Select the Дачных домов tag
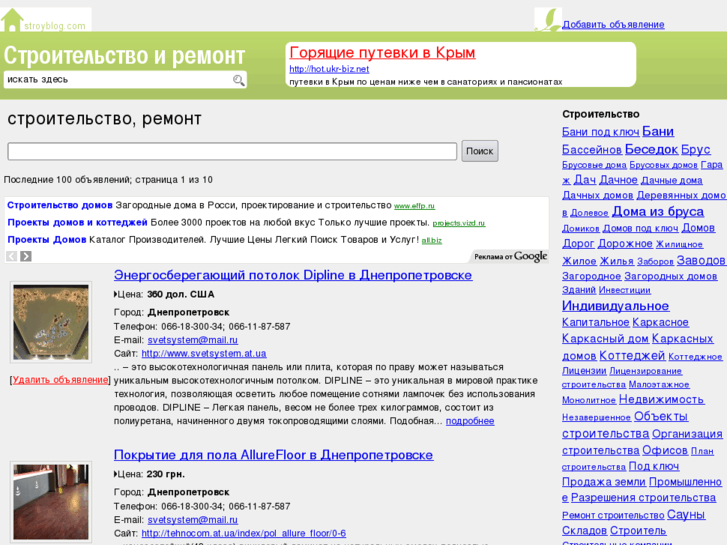Image resolution: width=727 pixels, height=545 pixels. point(598,196)
